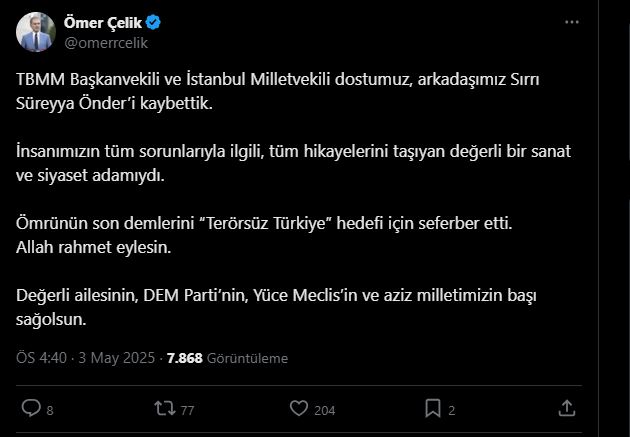Image resolution: width=630 pixels, height=437 pixels.
Task: Click the repost count 77
Action: (187, 409)
